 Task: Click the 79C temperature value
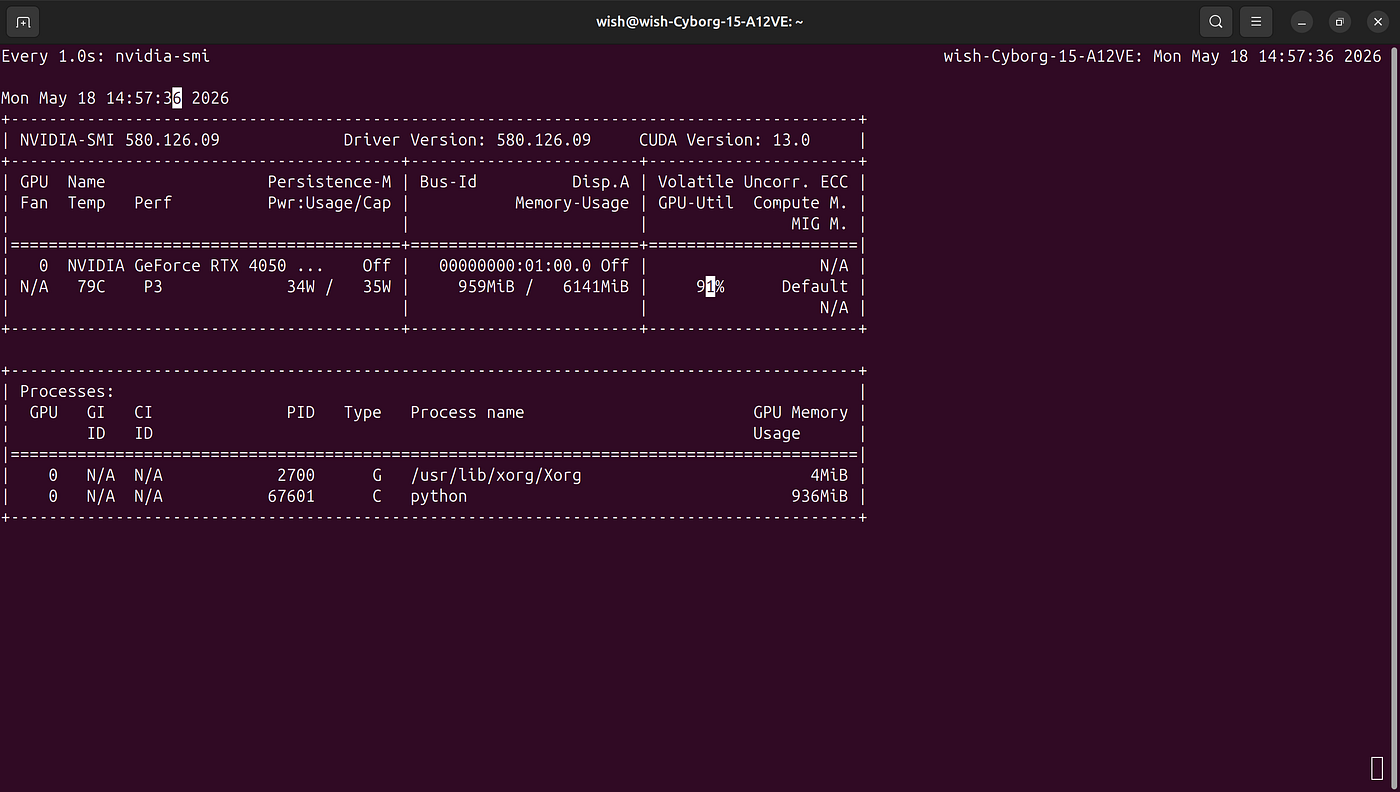pyautogui.click(x=91, y=287)
